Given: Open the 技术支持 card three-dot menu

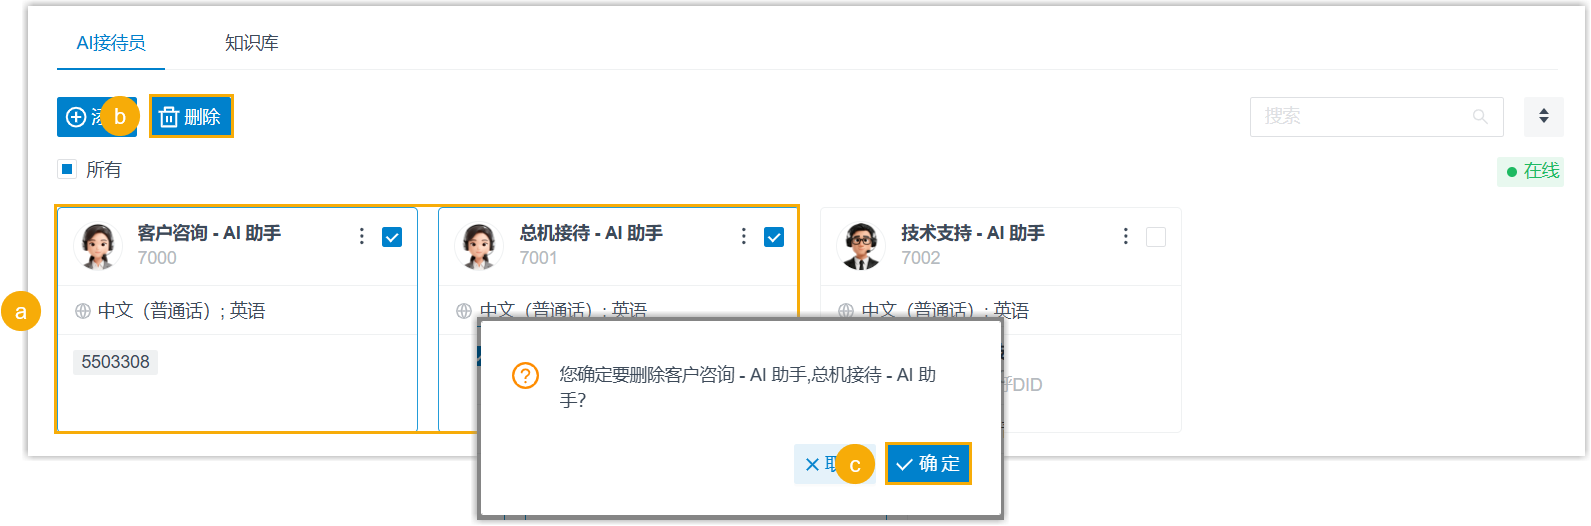Looking at the screenshot, I should 1125,236.
